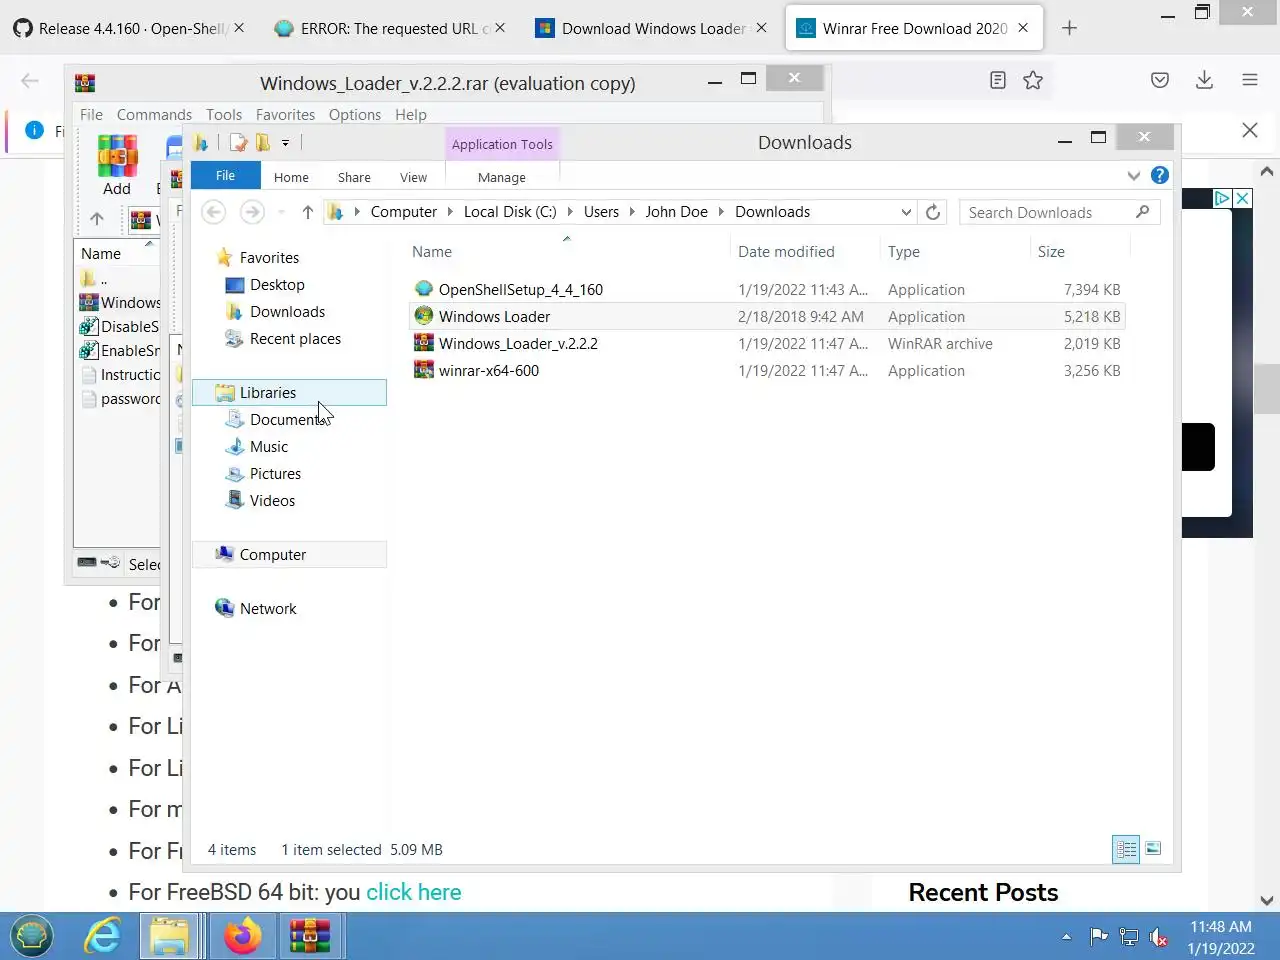Select OpenShellSetup_4_4_160 file
Viewport: 1280px width, 960px height.
tap(768, 290)
